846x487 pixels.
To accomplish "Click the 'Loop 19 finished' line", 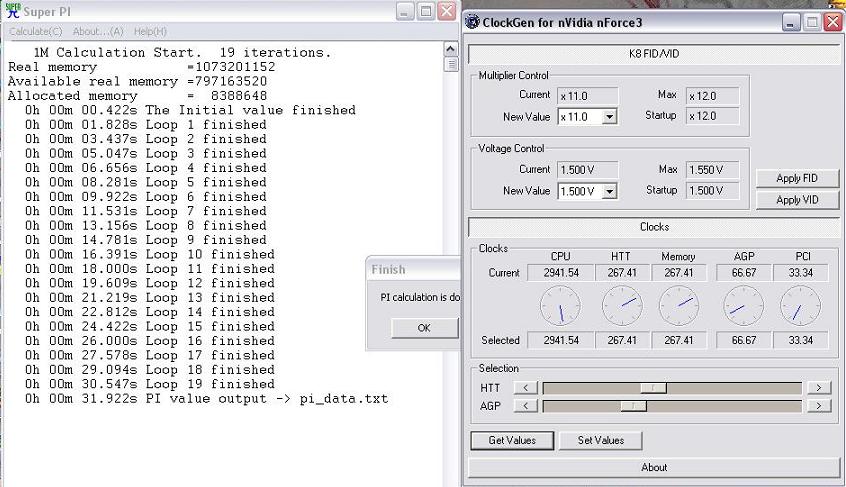I will pyautogui.click(x=150, y=385).
